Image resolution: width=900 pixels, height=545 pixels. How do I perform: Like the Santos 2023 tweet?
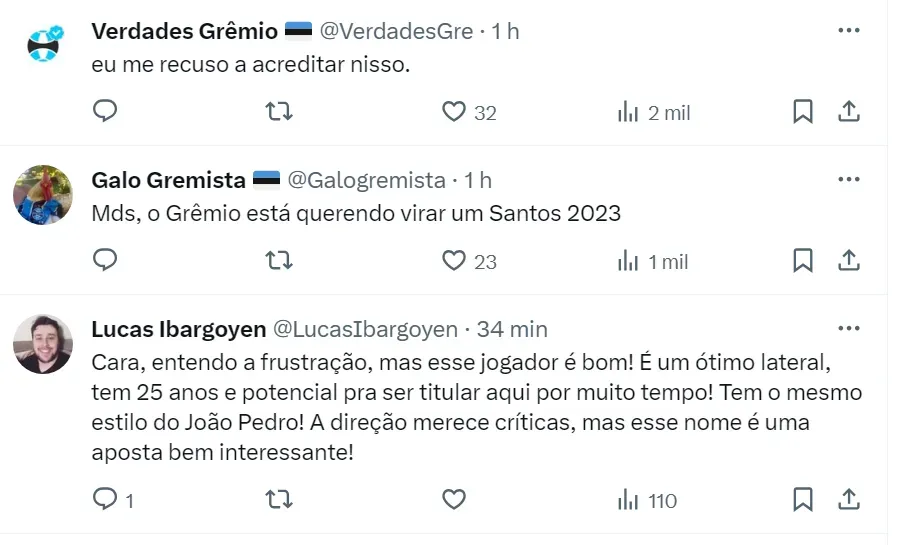454,261
